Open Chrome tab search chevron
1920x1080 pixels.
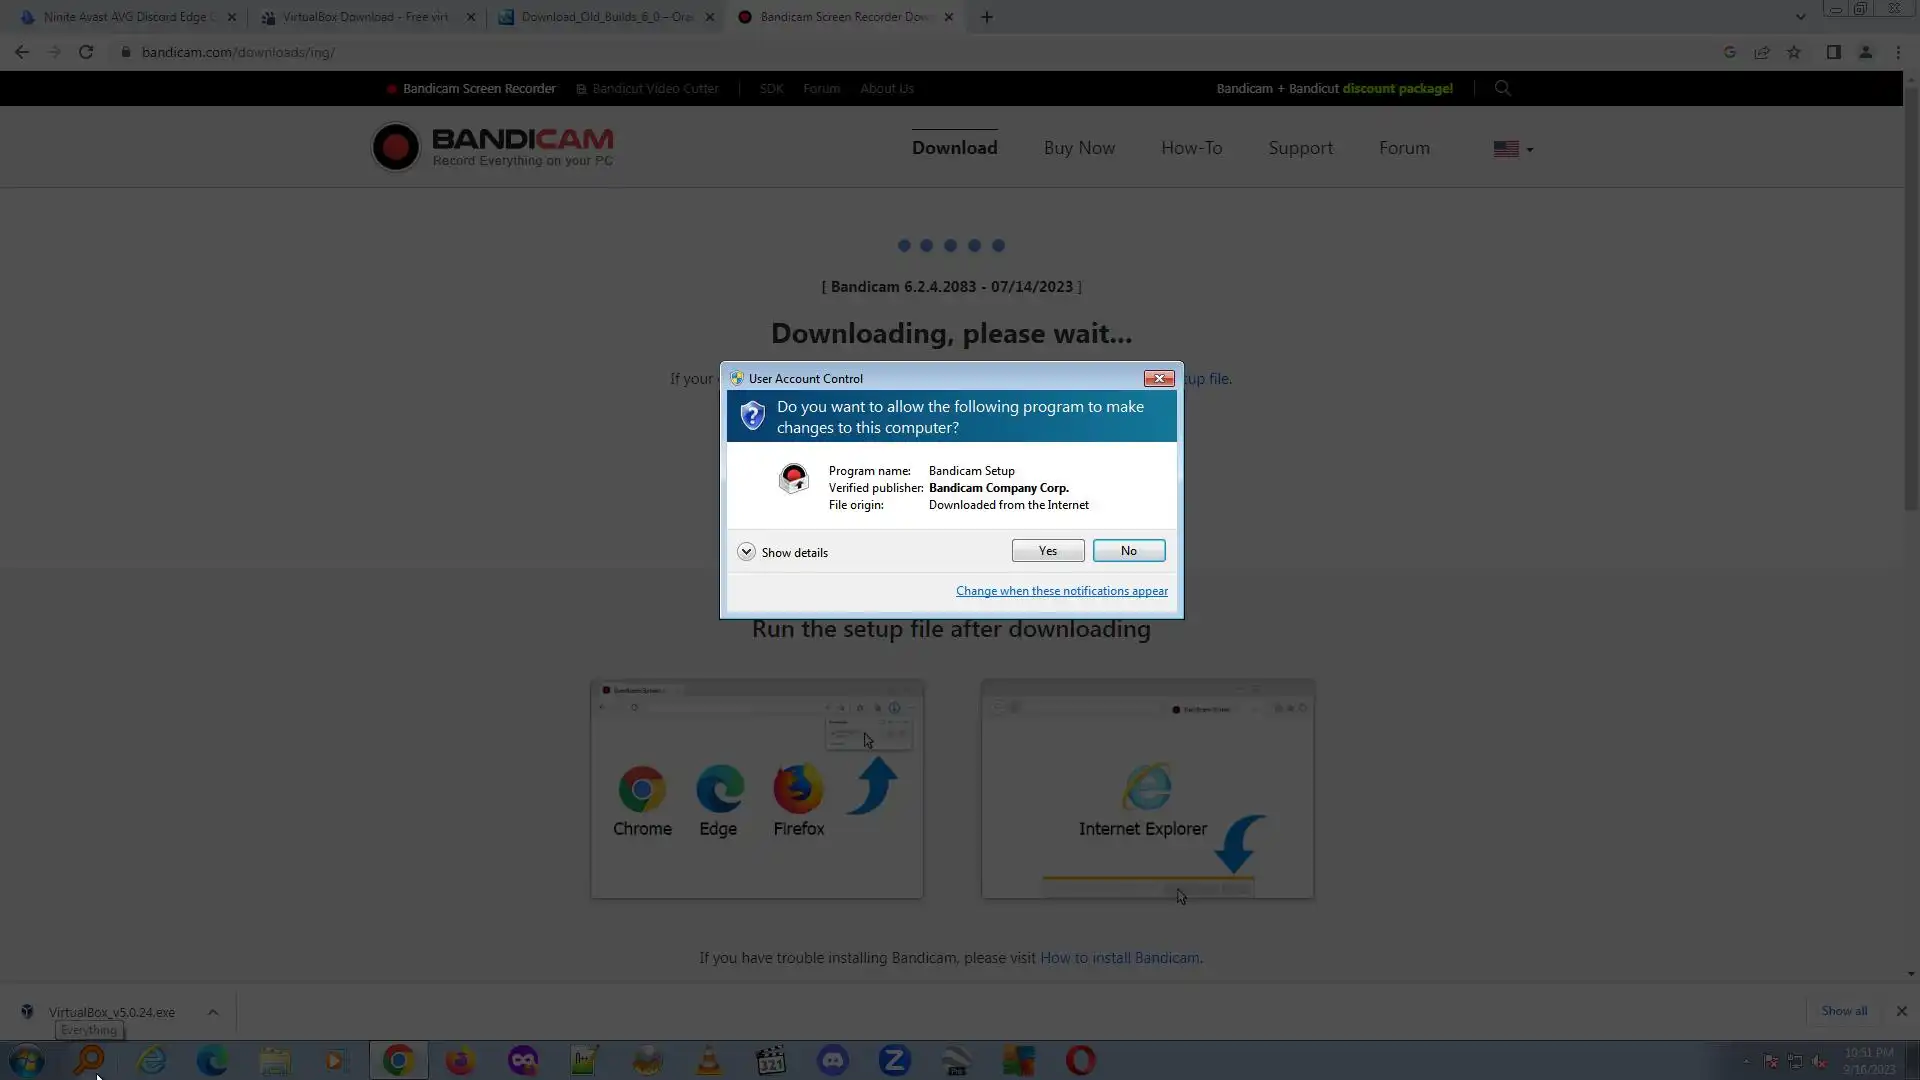(1800, 17)
